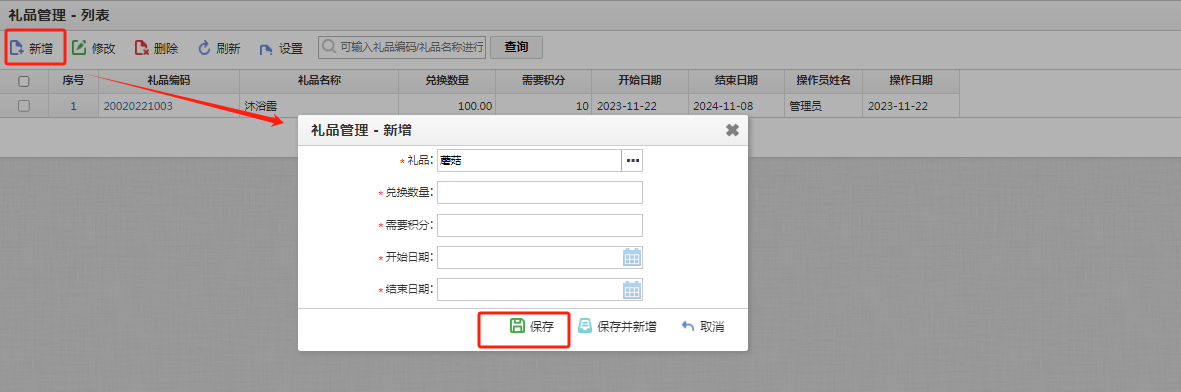1181x392 pixels.
Task: Click the 查询 (Query) button
Action: pos(517,47)
